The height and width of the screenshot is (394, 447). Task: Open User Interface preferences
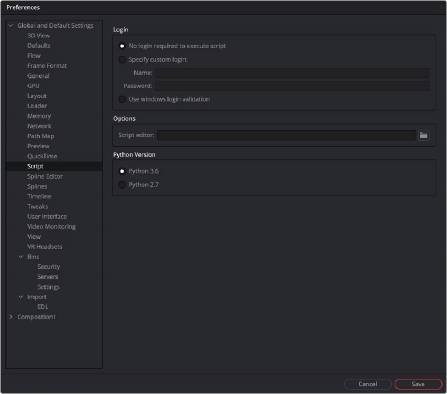(x=47, y=217)
